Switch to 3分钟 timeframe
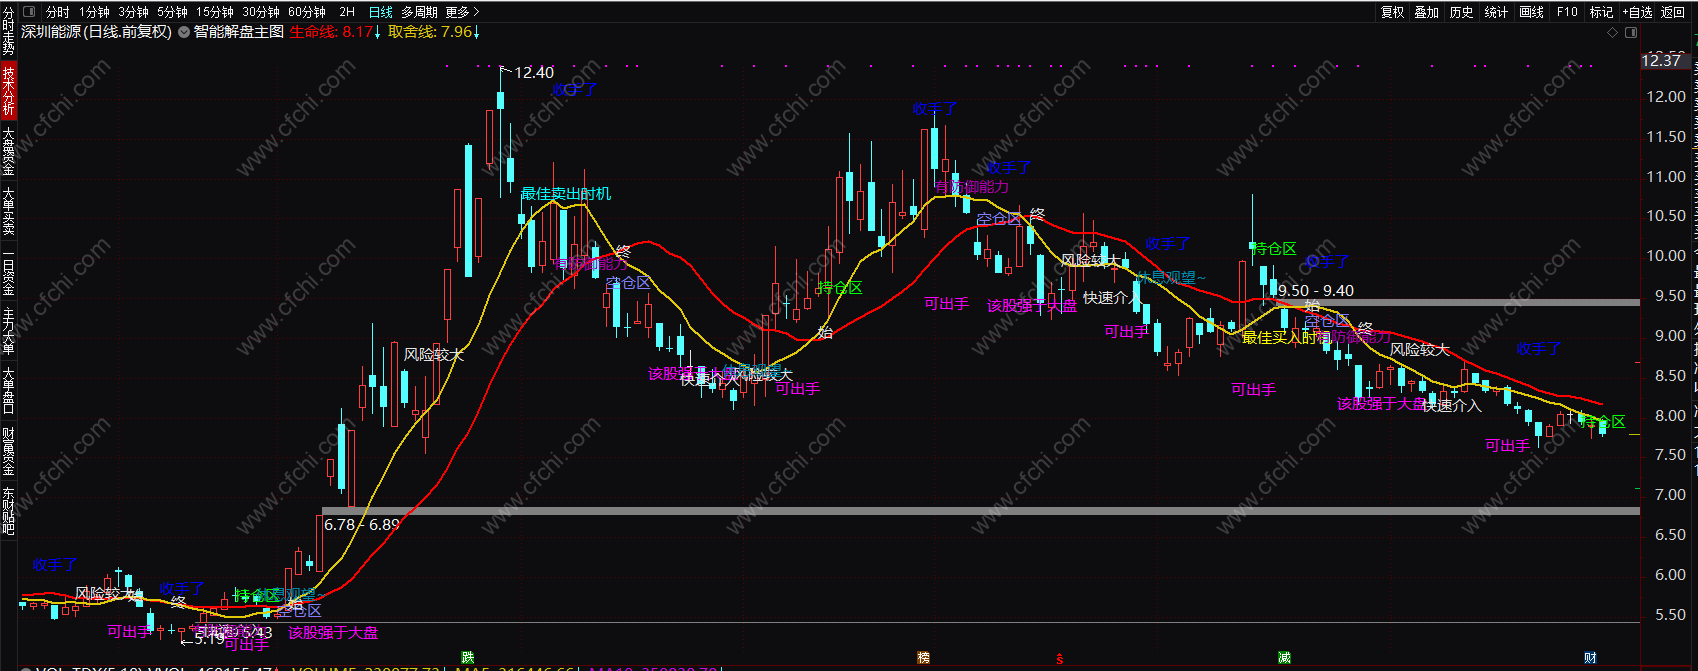1698x671 pixels. pyautogui.click(x=133, y=12)
